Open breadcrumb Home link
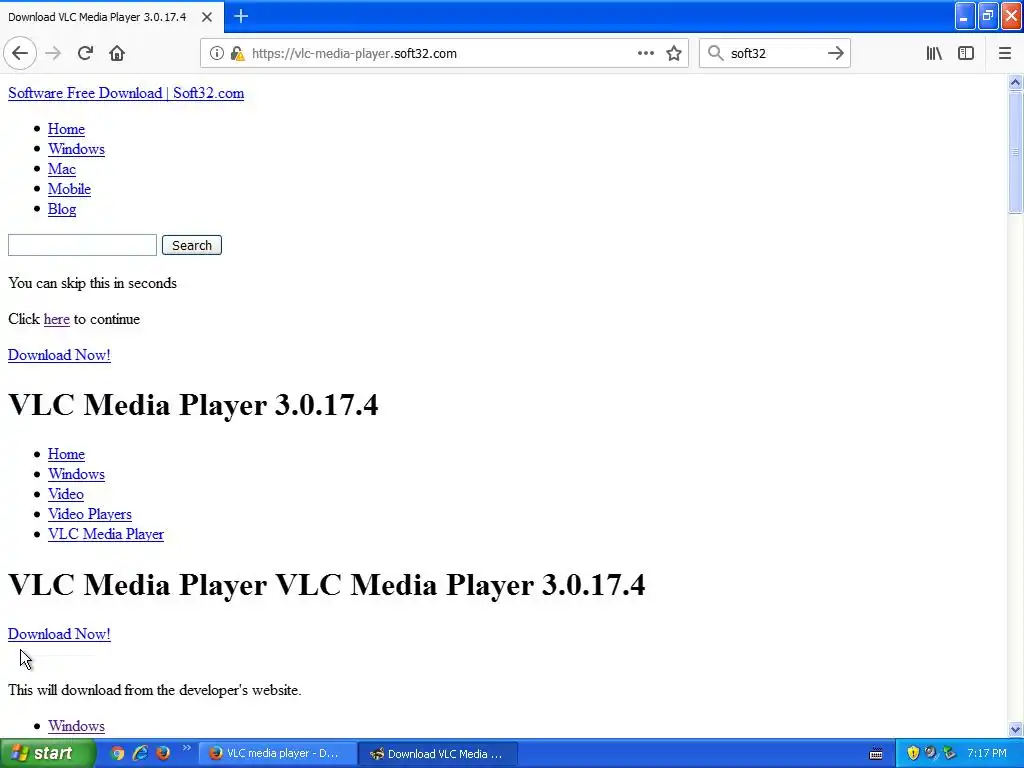The image size is (1024, 768). click(x=66, y=454)
